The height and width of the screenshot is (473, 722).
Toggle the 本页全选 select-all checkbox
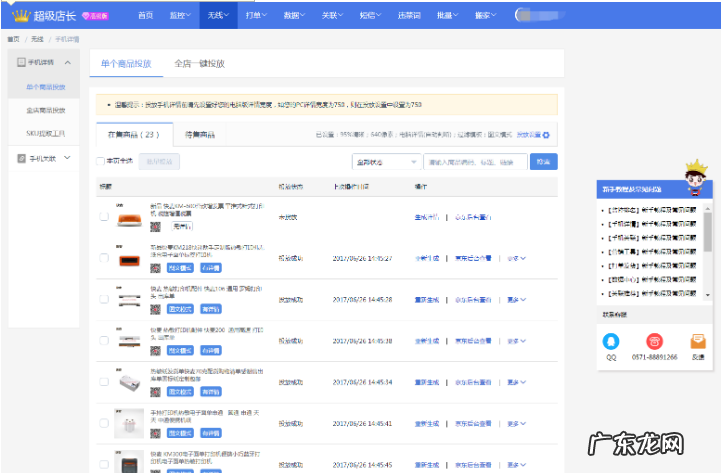(100, 161)
